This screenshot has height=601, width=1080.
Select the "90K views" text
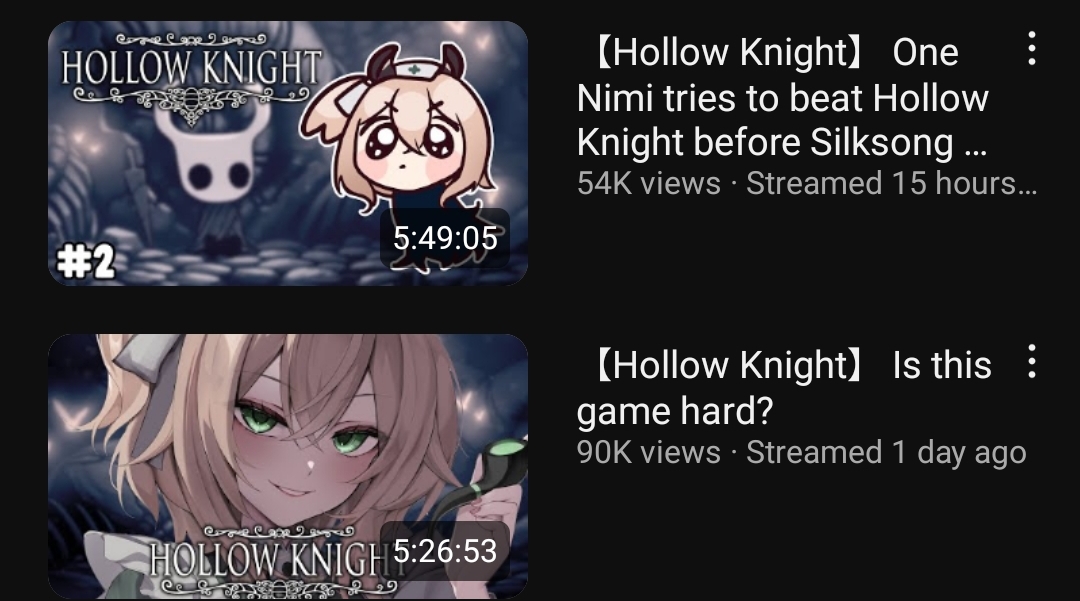[649, 452]
